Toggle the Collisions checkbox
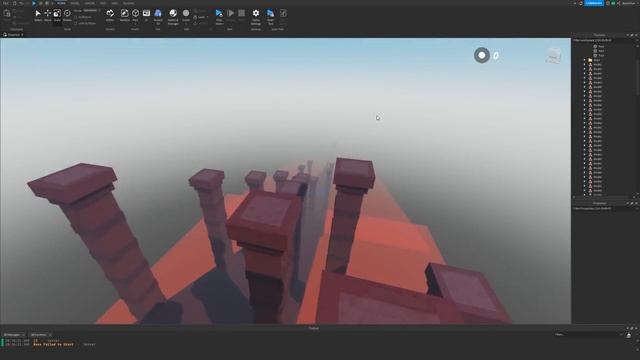Viewport: 640px width, 360px height. [x=76, y=17]
